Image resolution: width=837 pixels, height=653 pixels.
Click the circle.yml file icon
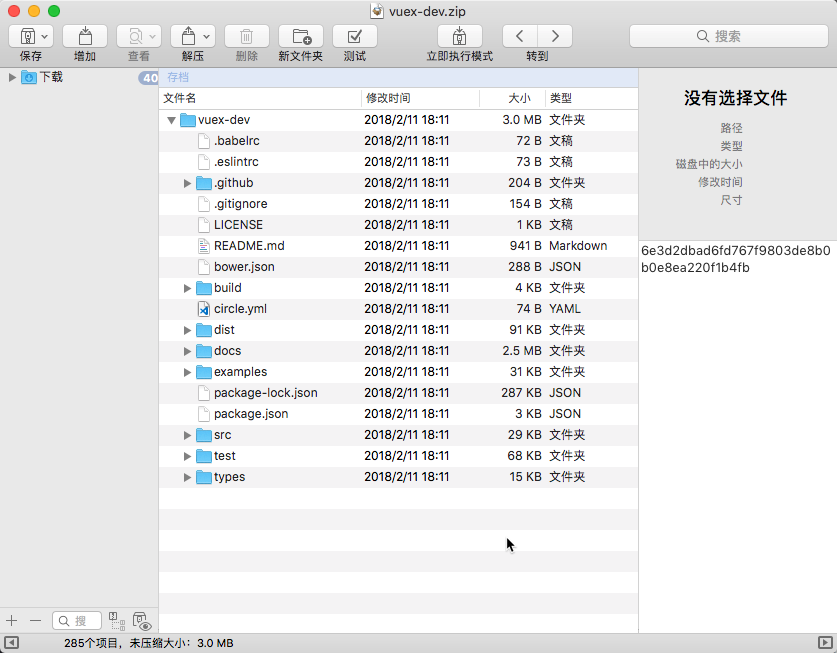click(203, 309)
